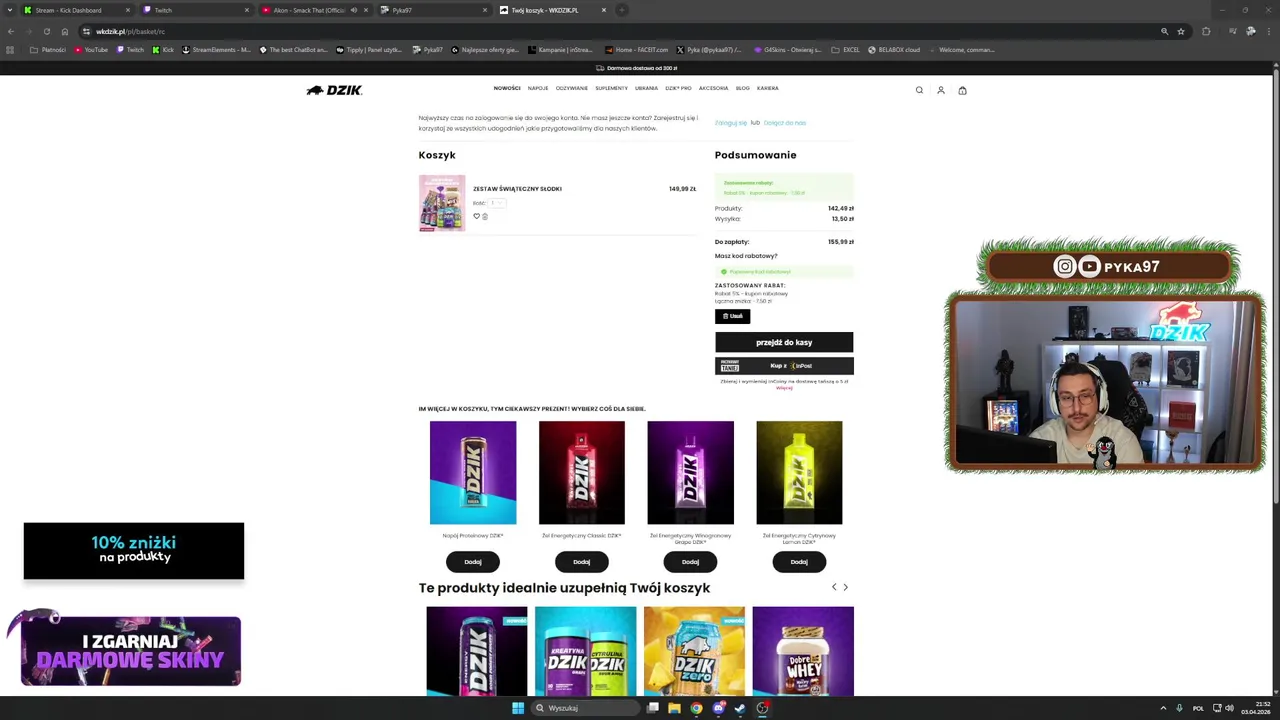Viewport: 1280px width, 720px height.
Task: Open Steam from taskbar
Action: (x=740, y=708)
